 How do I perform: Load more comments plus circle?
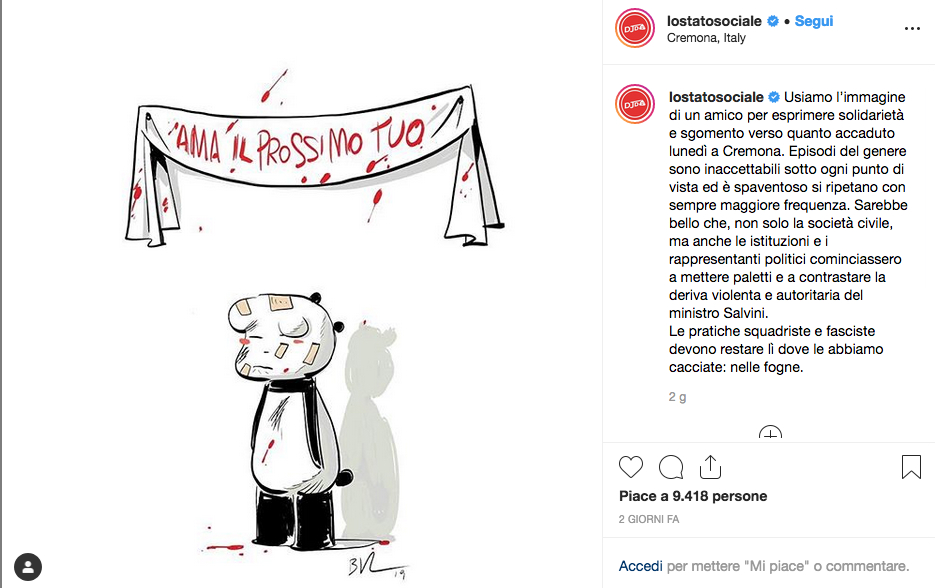click(770, 433)
